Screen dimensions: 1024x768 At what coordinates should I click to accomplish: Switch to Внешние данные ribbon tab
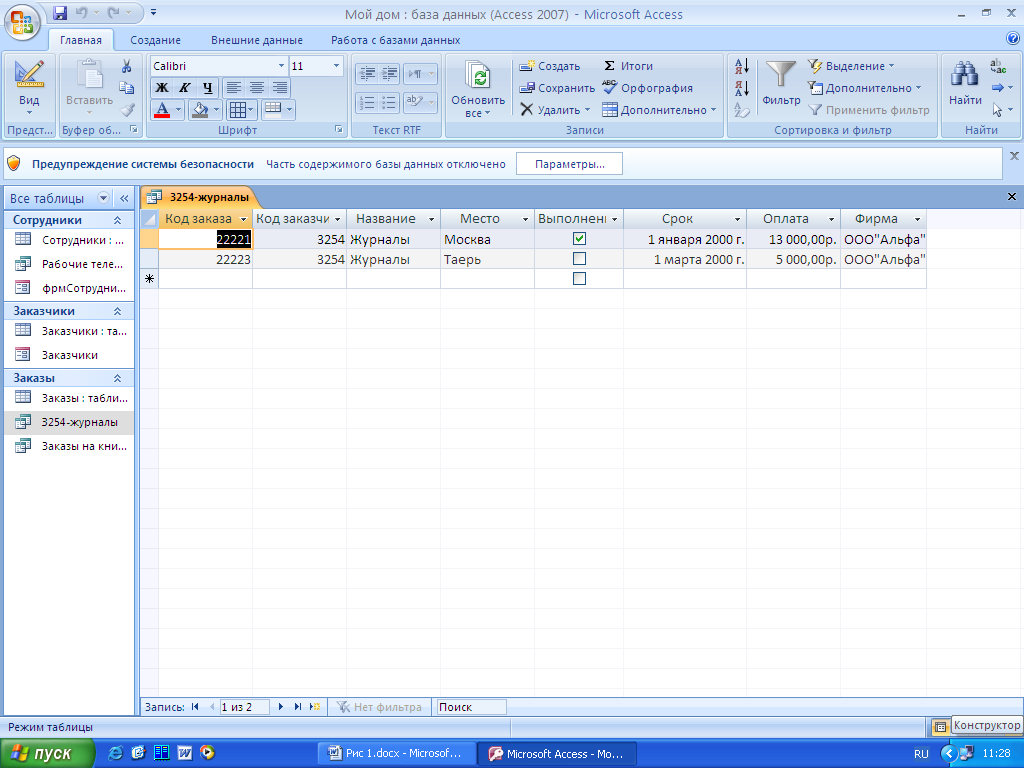click(257, 40)
